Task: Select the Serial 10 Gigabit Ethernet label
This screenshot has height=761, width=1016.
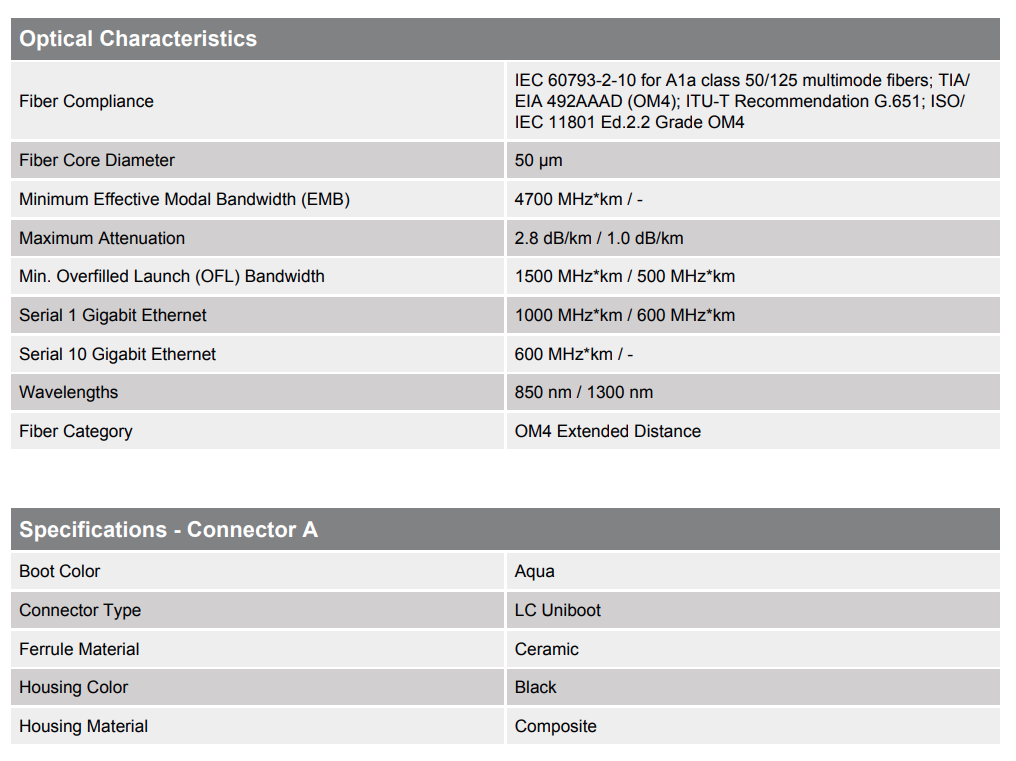Action: 117,354
